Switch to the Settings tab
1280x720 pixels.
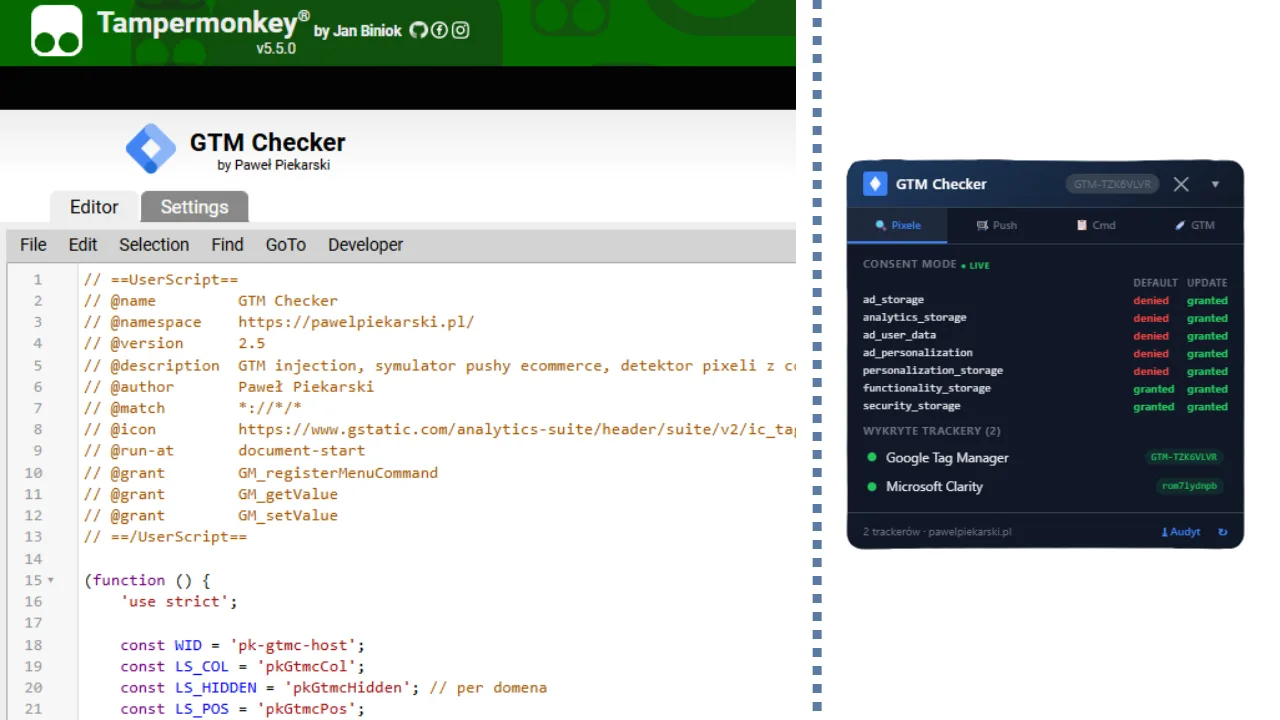194,207
